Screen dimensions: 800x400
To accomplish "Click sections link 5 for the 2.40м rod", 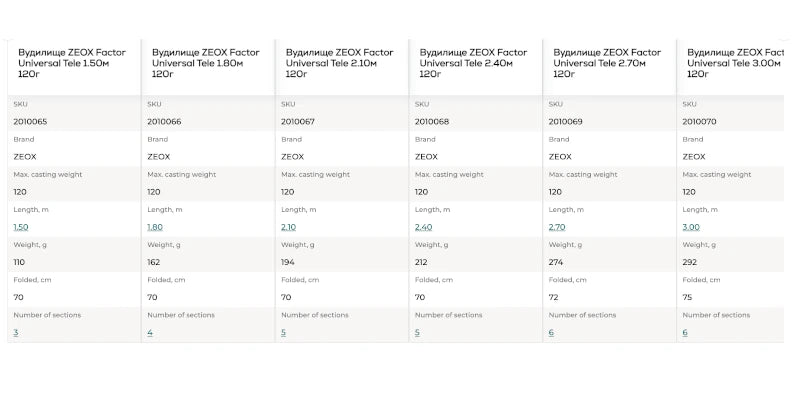I will [418, 332].
